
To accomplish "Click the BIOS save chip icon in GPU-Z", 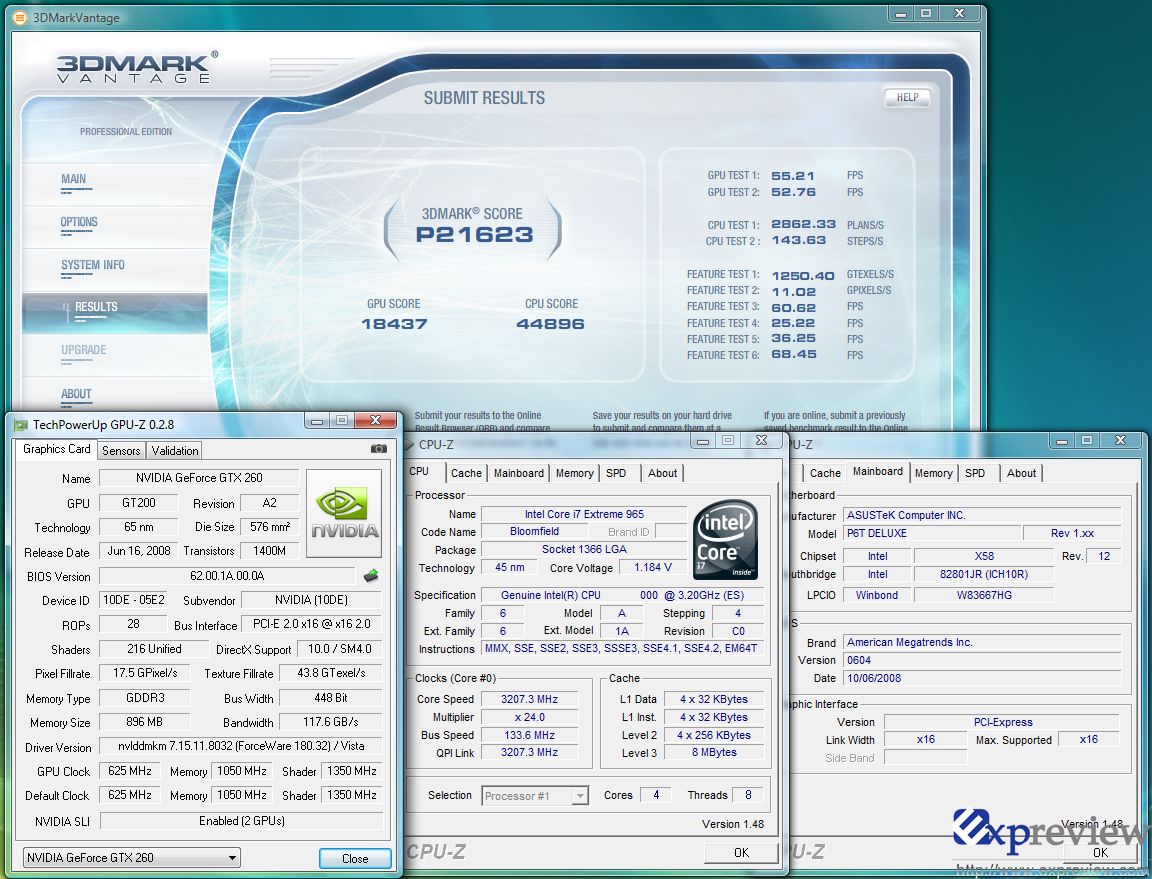I will point(372,575).
